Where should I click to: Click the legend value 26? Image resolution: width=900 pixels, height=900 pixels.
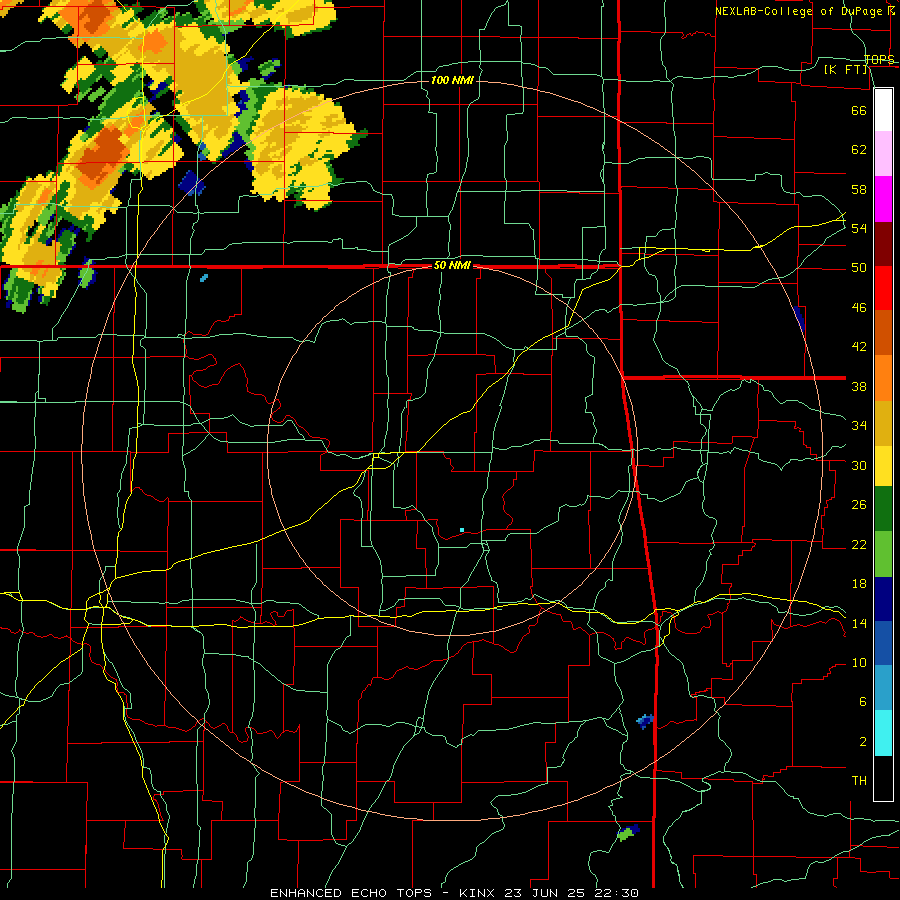click(x=859, y=505)
